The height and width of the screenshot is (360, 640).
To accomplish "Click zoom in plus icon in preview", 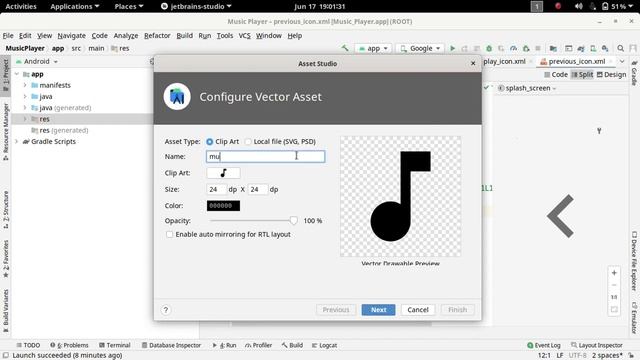I will coord(614,273).
